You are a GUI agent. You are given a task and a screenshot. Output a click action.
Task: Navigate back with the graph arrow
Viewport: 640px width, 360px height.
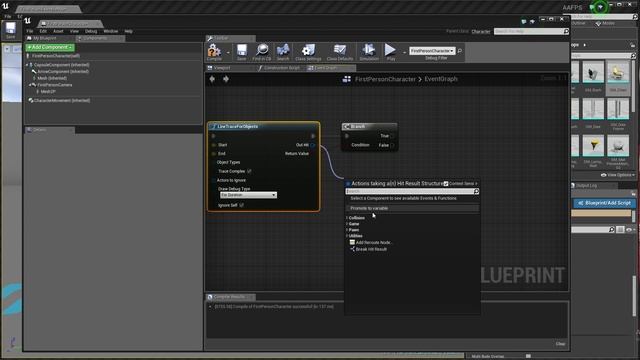pos(212,79)
